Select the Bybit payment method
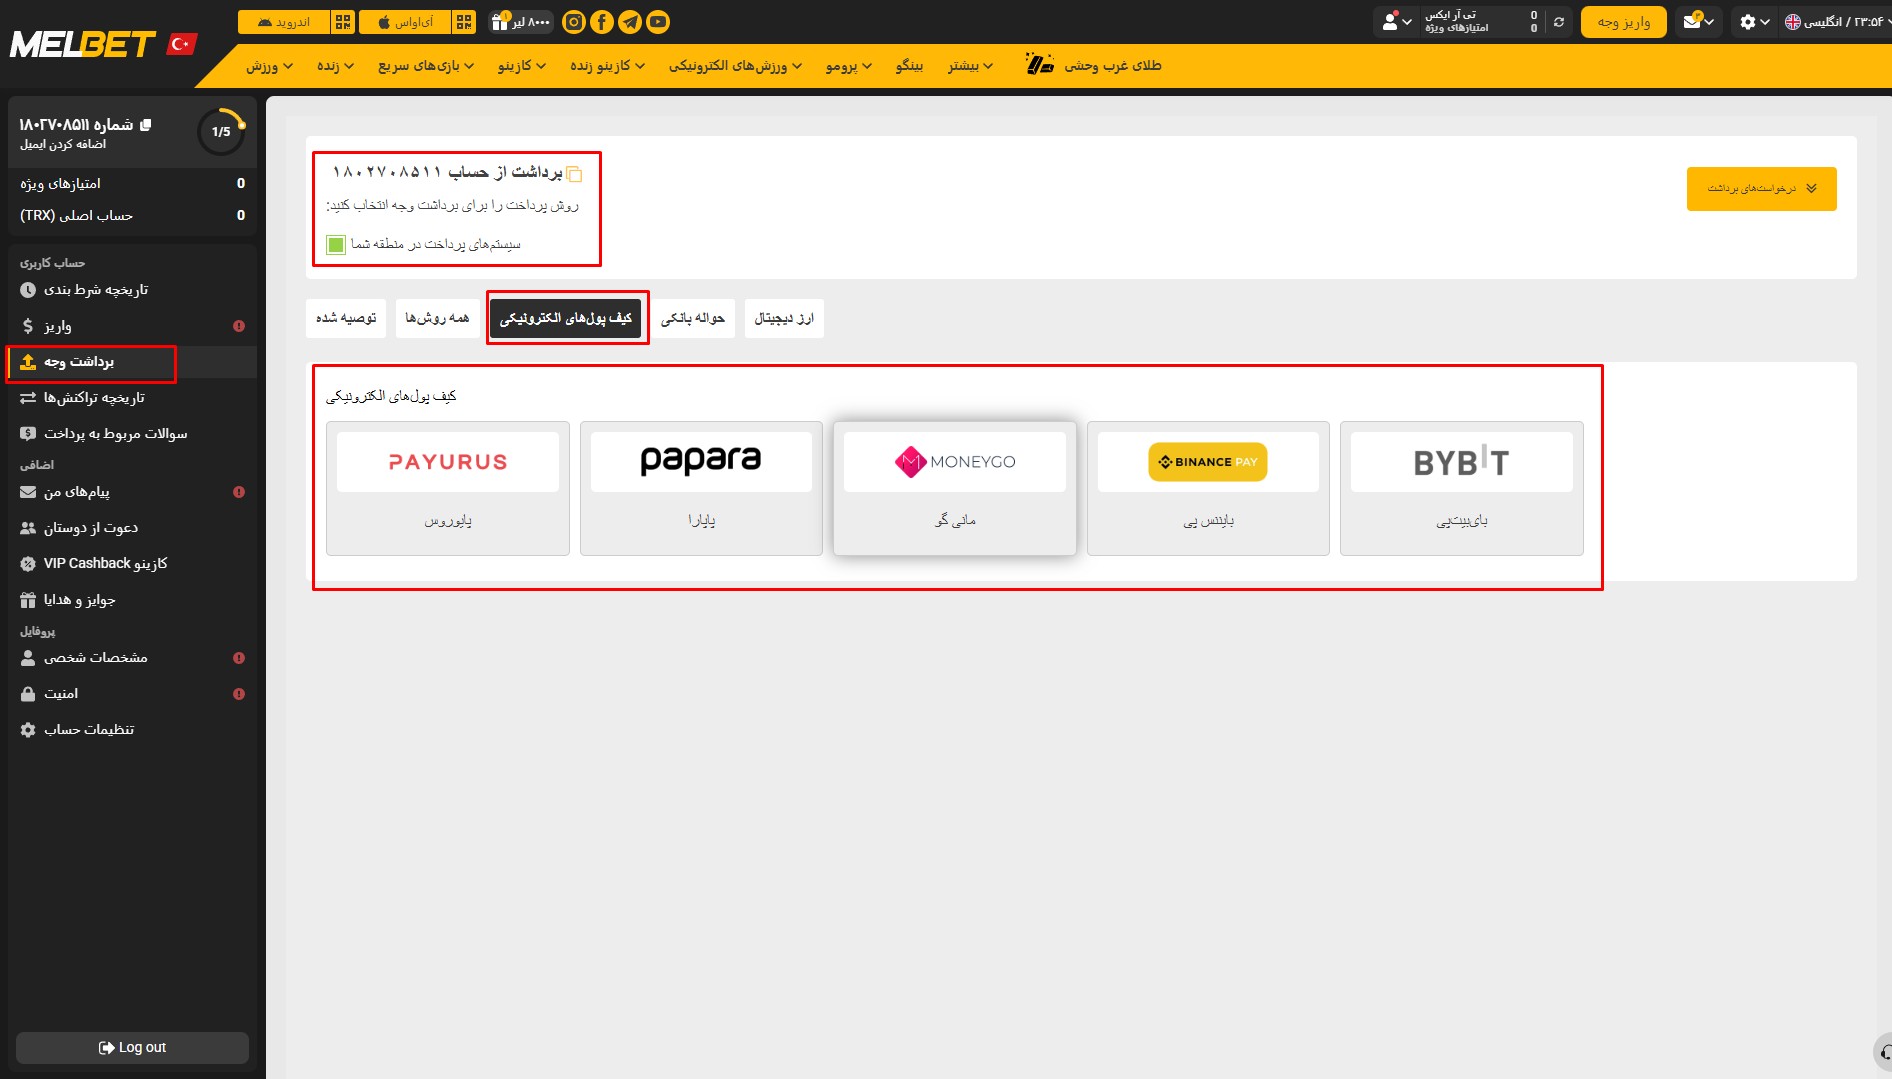 coord(1462,488)
